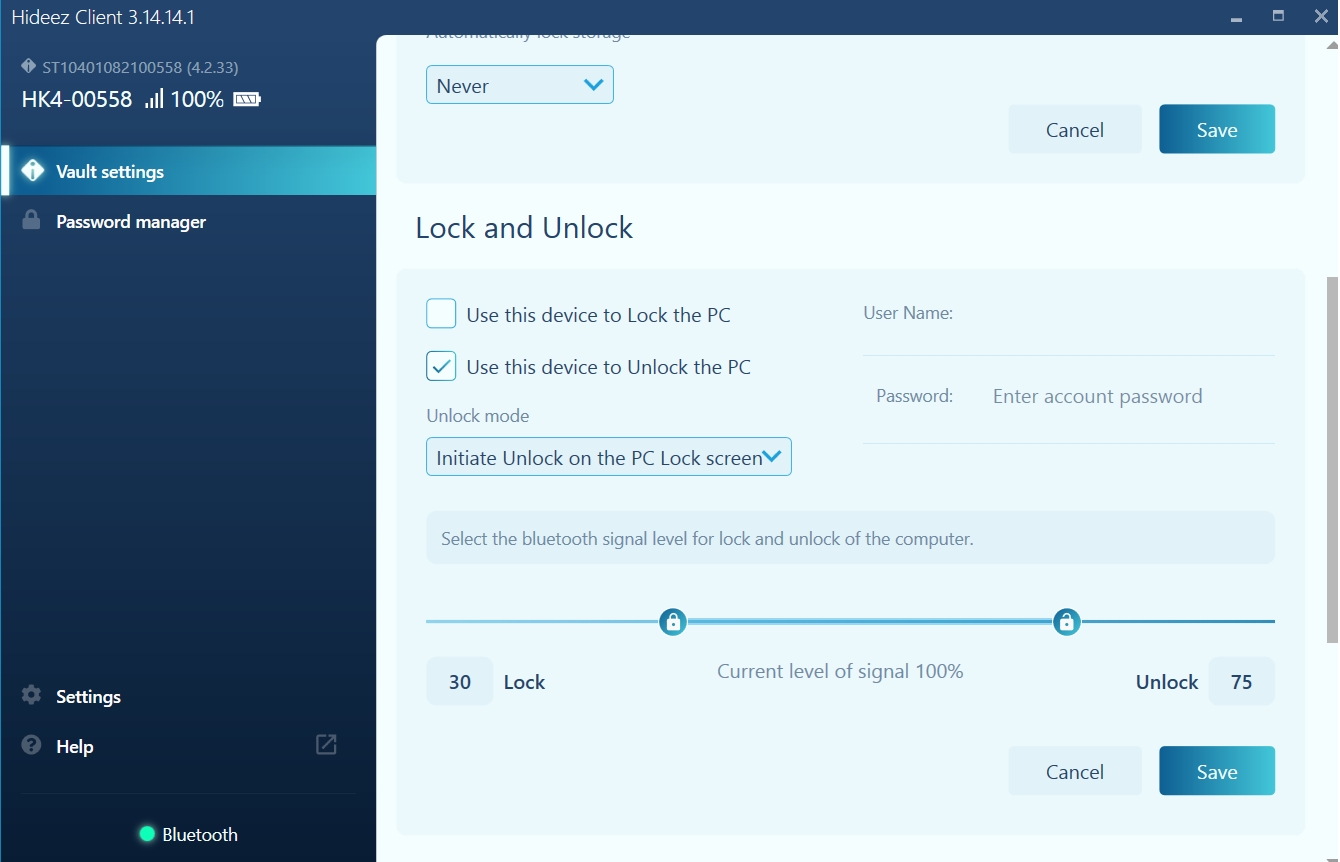Click the Unlock threshold slider handle
The image size is (1340, 862).
pyautogui.click(x=1067, y=622)
